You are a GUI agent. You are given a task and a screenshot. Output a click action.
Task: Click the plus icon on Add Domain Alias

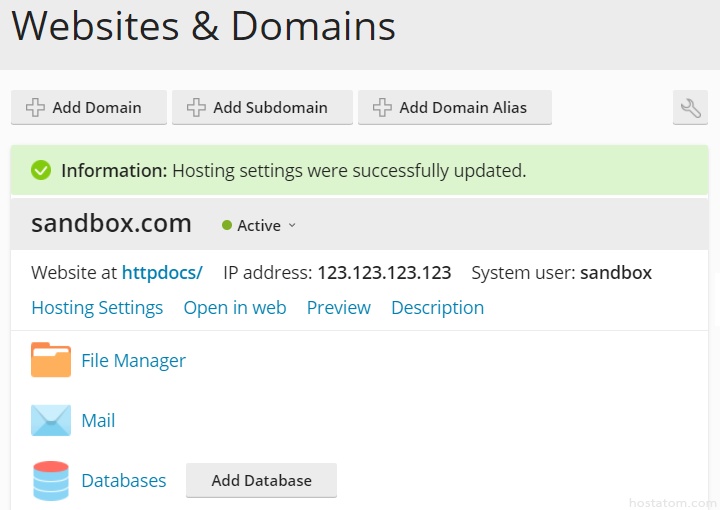click(382, 108)
